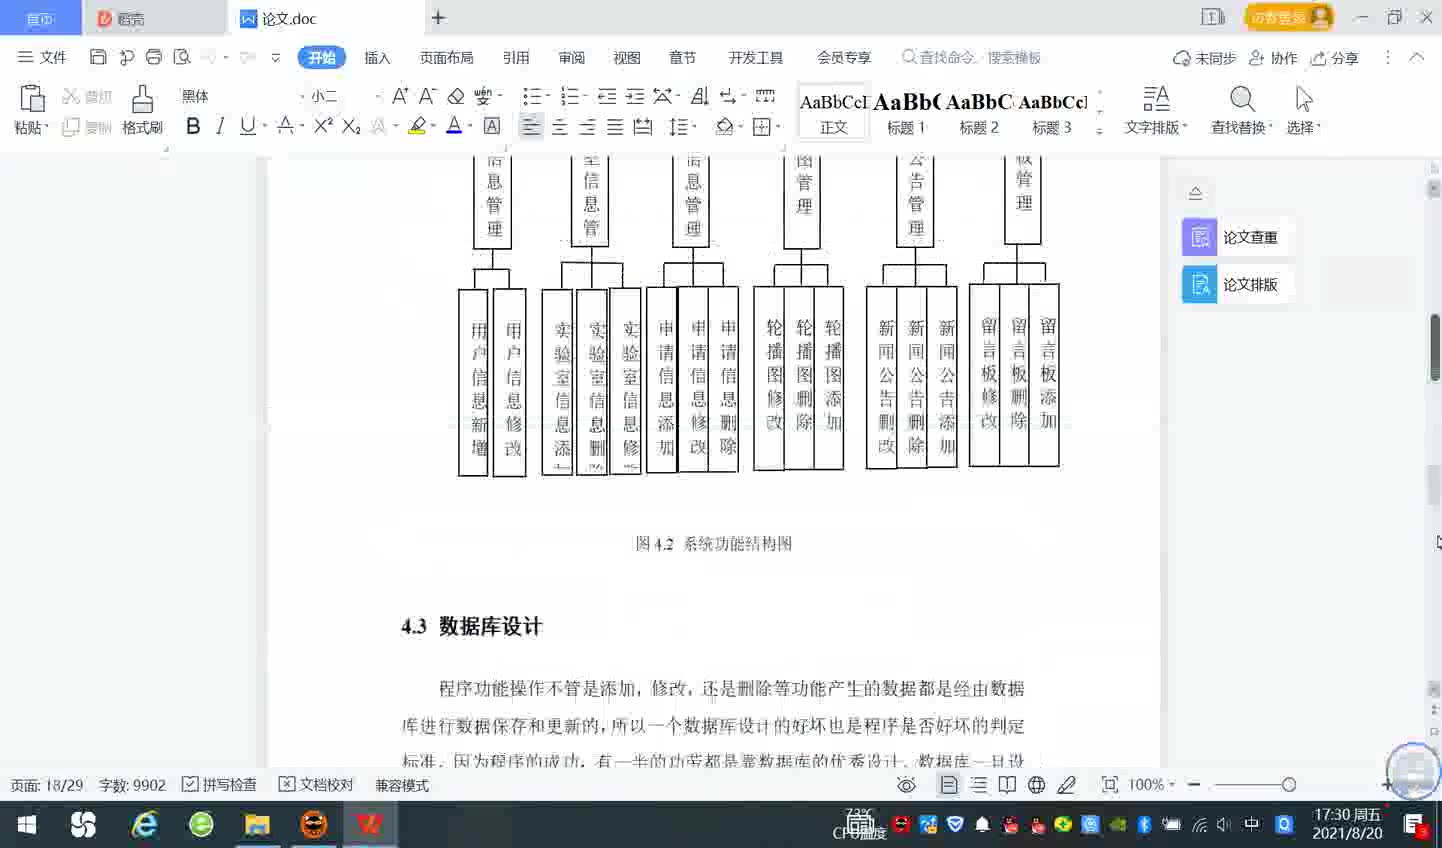Screen dimensions: 1442x848
Task: Apply superscript X² formatting
Action: (x=323, y=126)
